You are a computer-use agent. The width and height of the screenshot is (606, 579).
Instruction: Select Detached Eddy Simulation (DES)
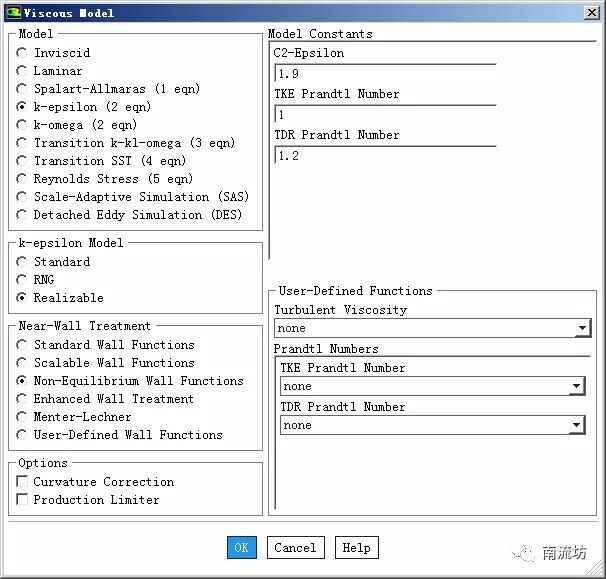point(22,215)
